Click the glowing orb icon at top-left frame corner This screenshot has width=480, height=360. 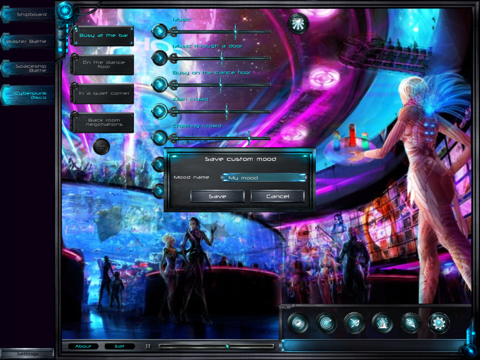point(66,10)
